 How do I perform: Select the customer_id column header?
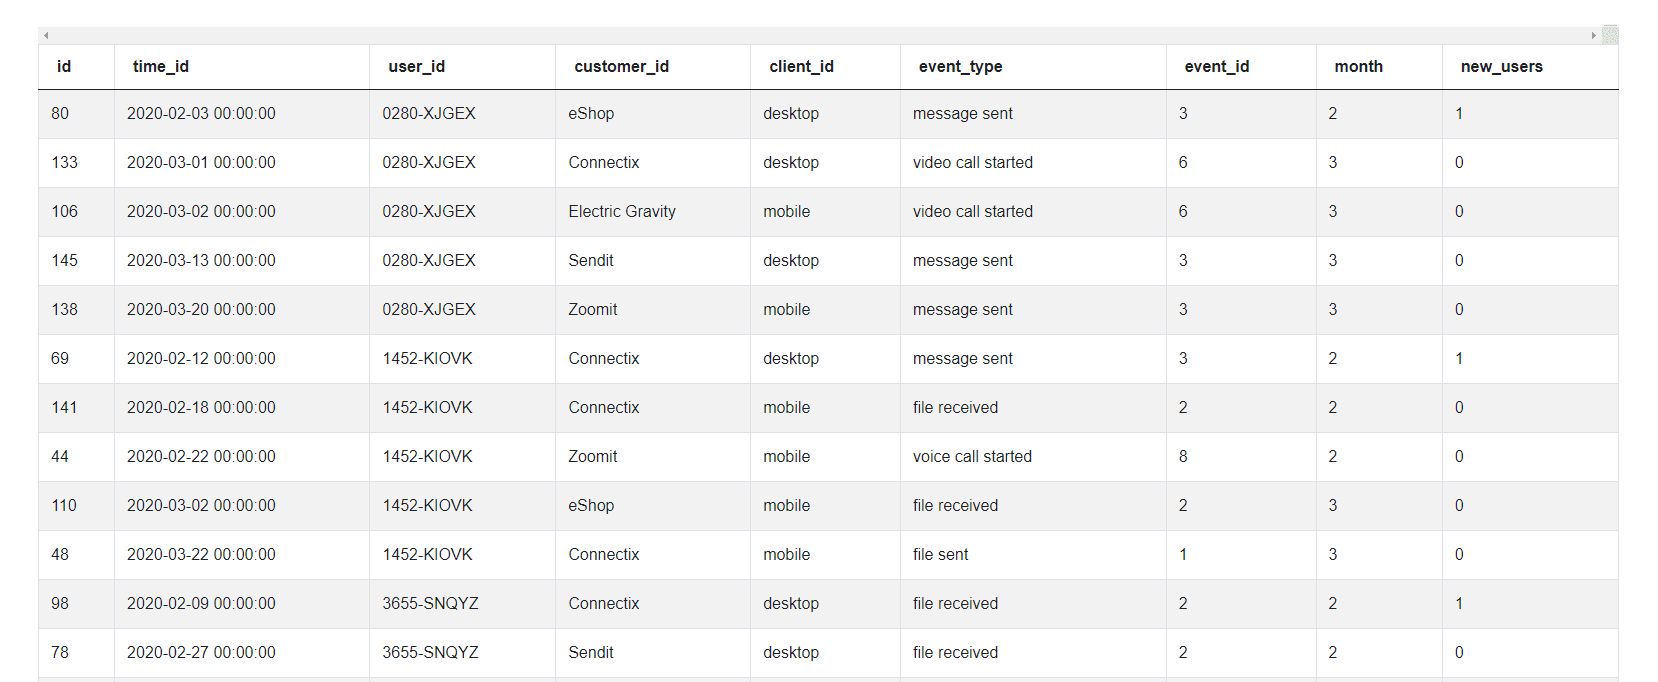(621, 66)
